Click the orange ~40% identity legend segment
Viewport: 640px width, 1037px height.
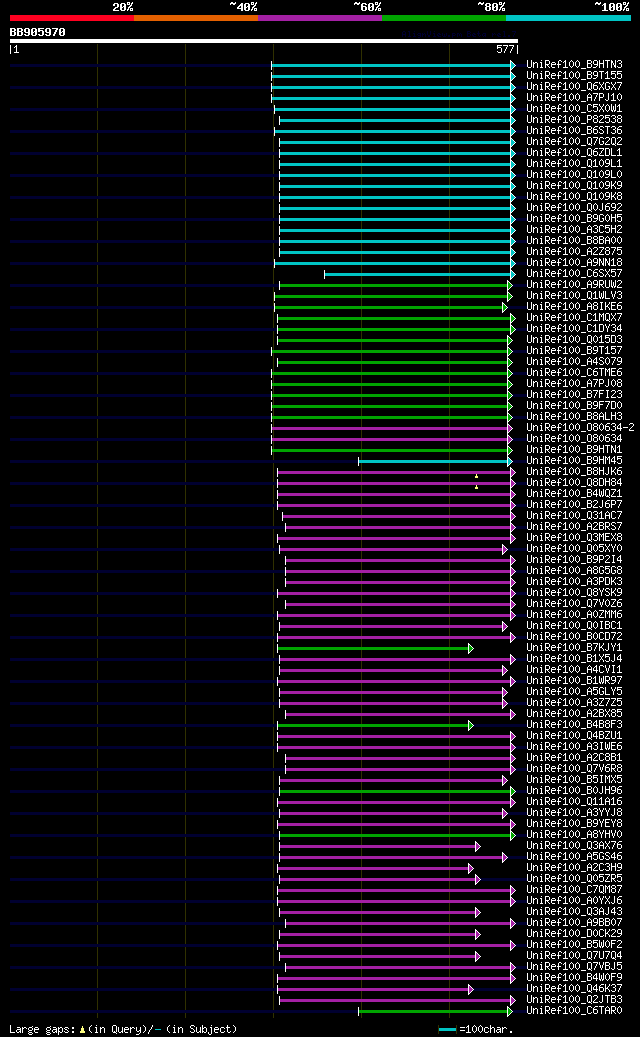[196, 18]
